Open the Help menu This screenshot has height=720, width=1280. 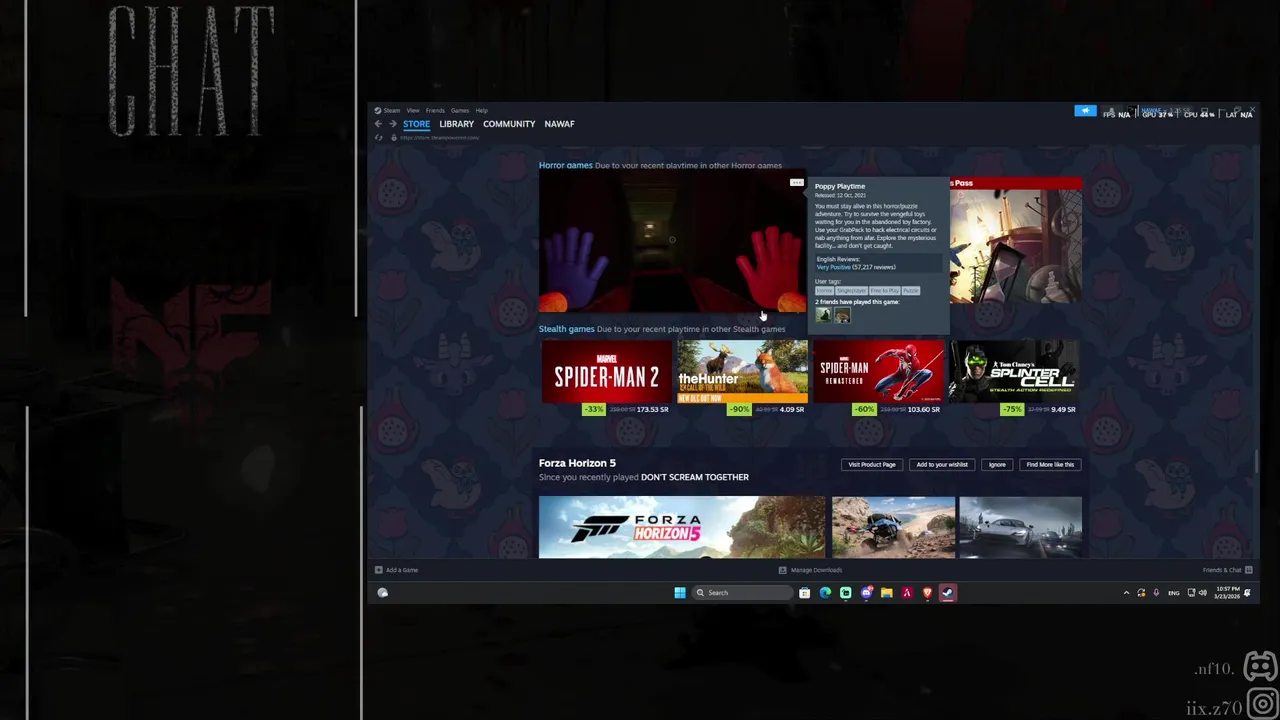click(x=482, y=110)
